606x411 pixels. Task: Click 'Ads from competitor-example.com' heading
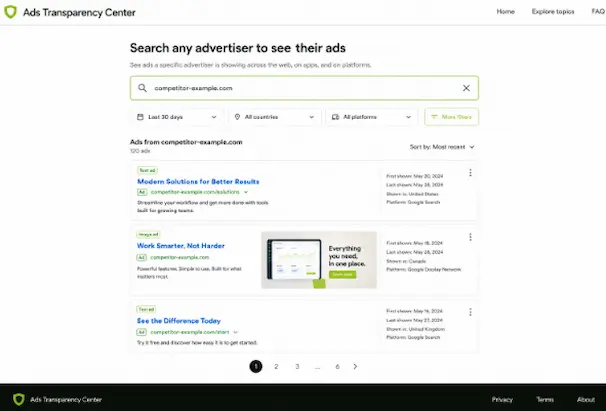pyautogui.click(x=186, y=142)
